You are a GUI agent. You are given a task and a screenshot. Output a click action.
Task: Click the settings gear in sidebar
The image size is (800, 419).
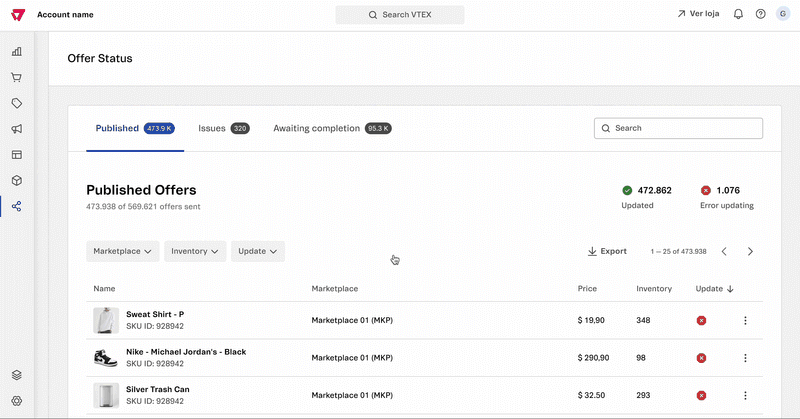tap(17, 400)
